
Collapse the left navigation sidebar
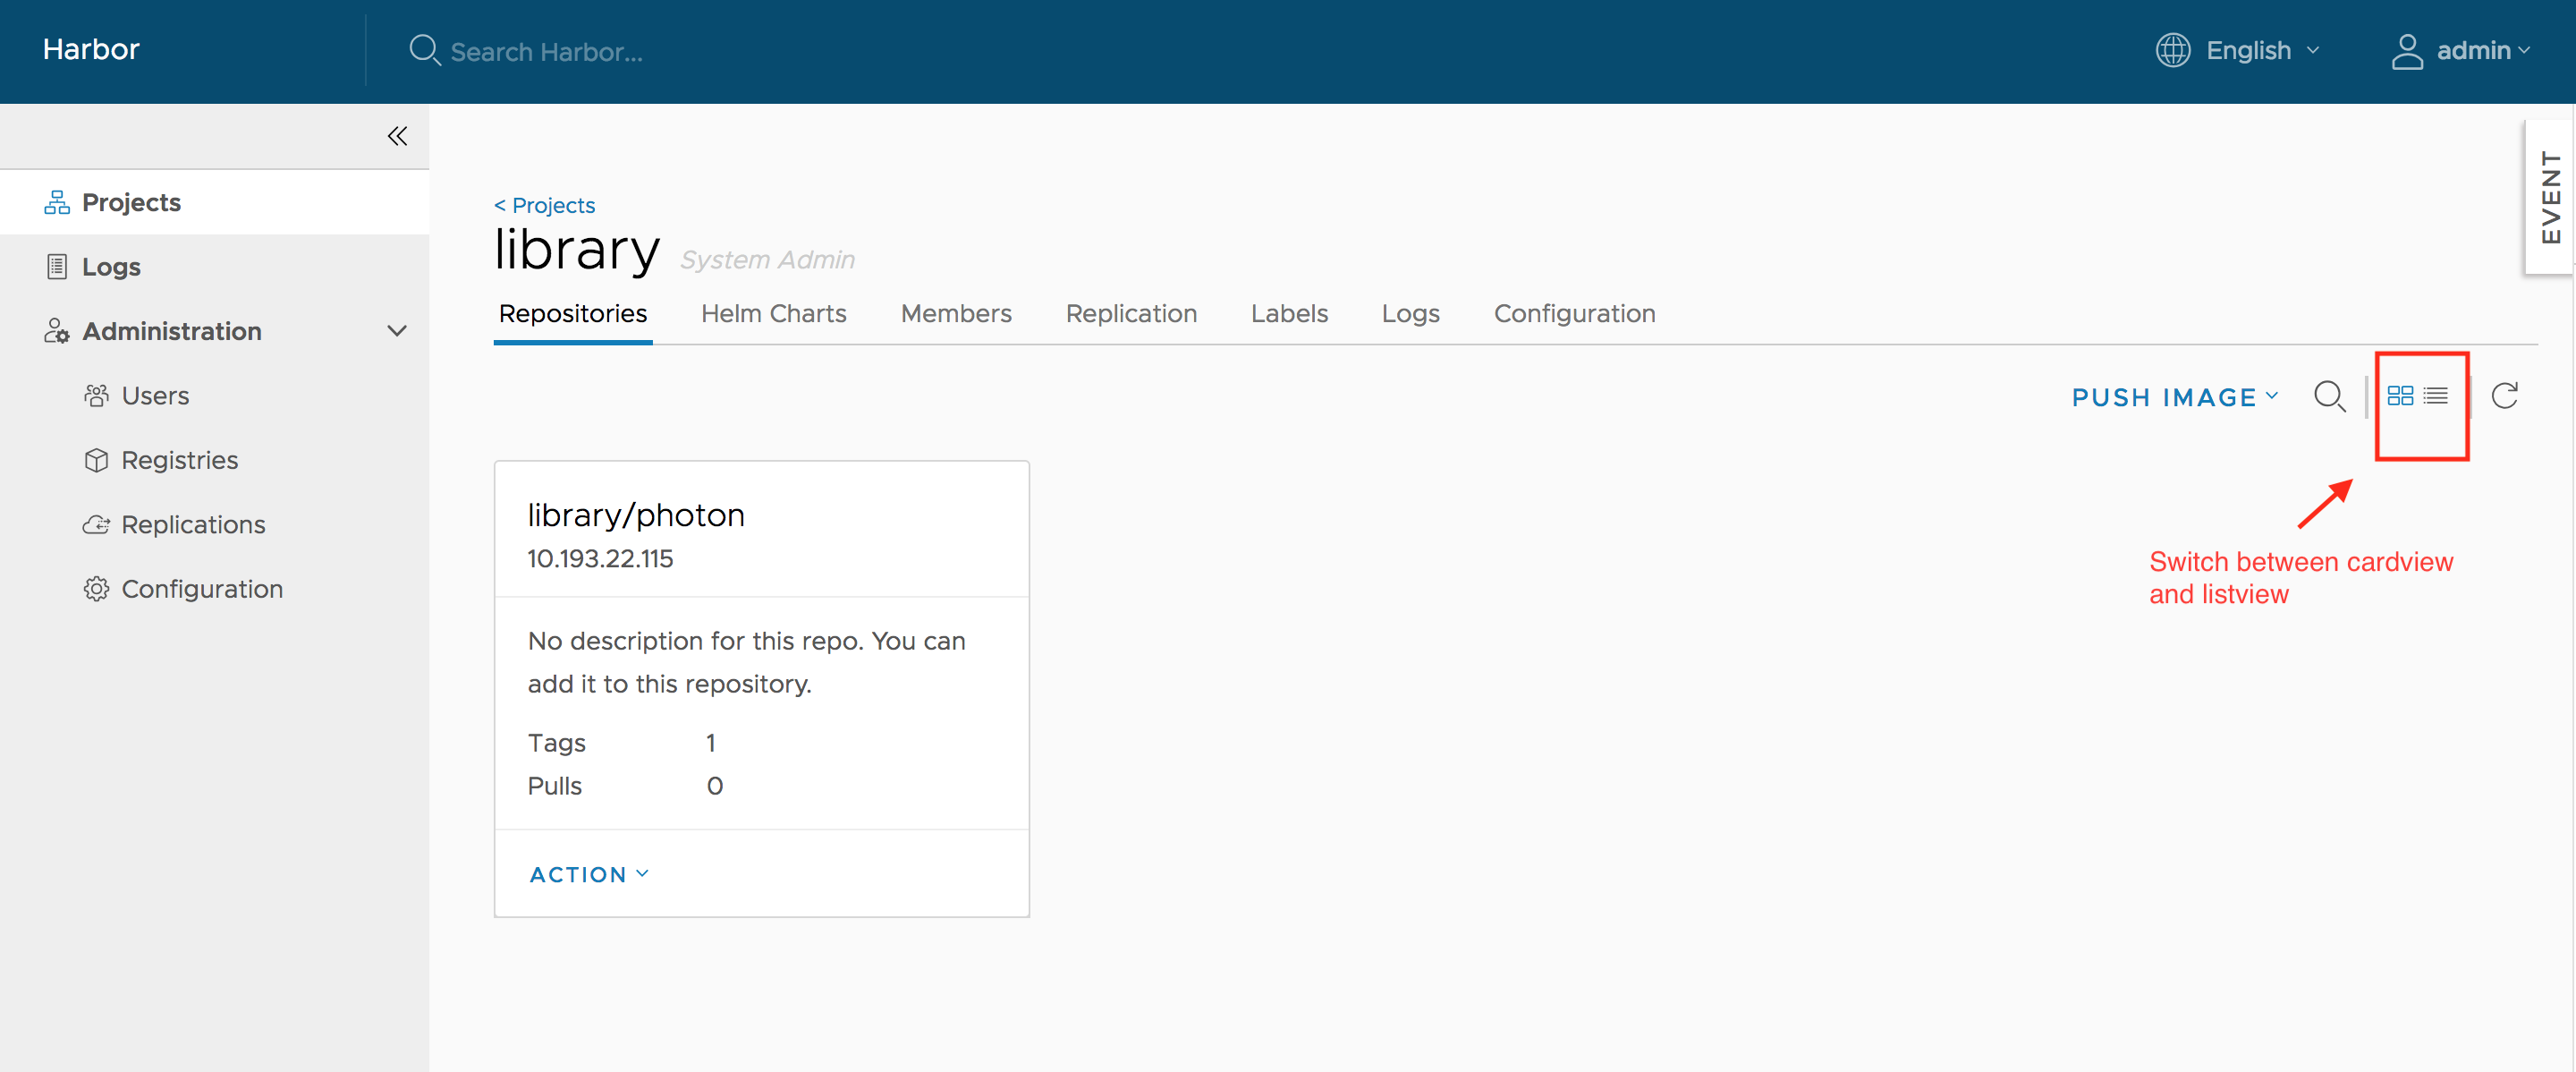(x=397, y=135)
